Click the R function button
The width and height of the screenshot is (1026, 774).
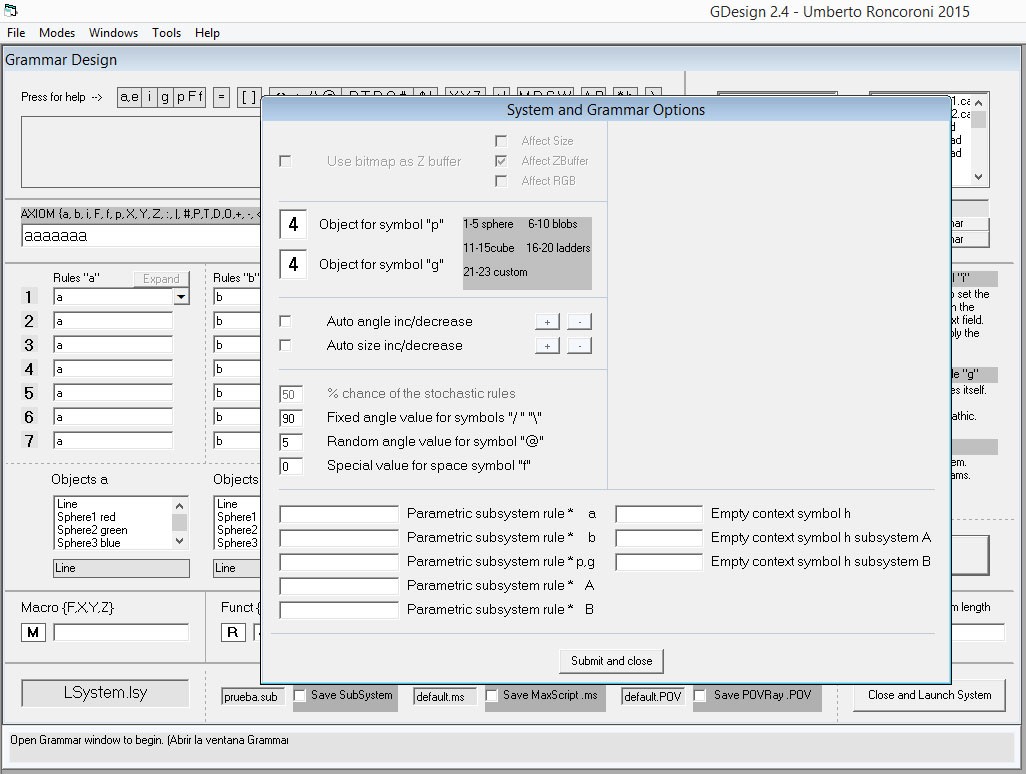tap(233, 633)
